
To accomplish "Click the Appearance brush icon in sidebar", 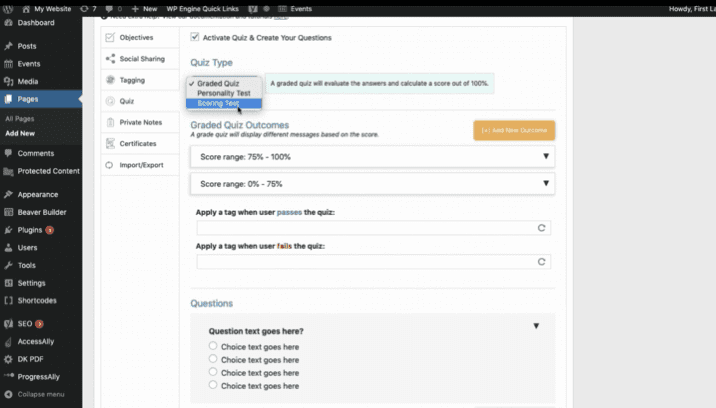I will click(x=8, y=194).
